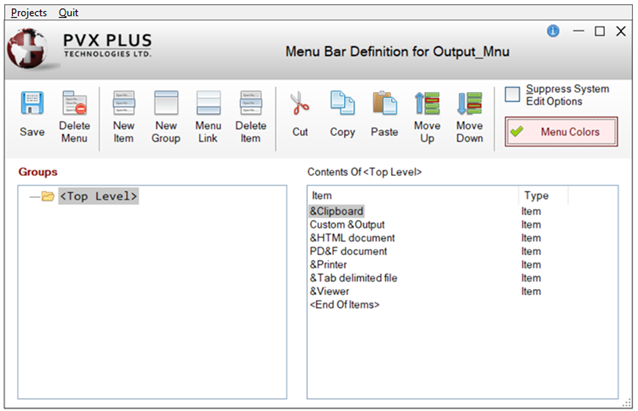Select the <Top Level> group tree node

pos(98,196)
